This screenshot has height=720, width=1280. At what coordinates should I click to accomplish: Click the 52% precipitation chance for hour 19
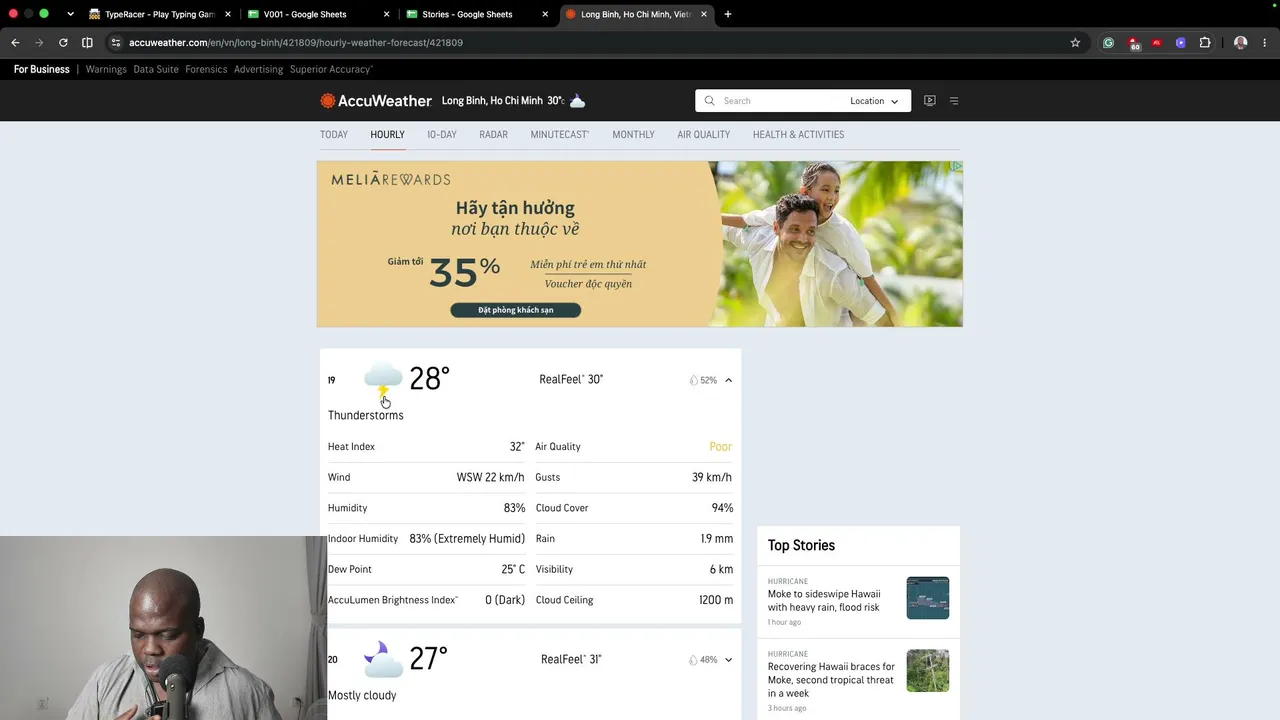coord(703,380)
